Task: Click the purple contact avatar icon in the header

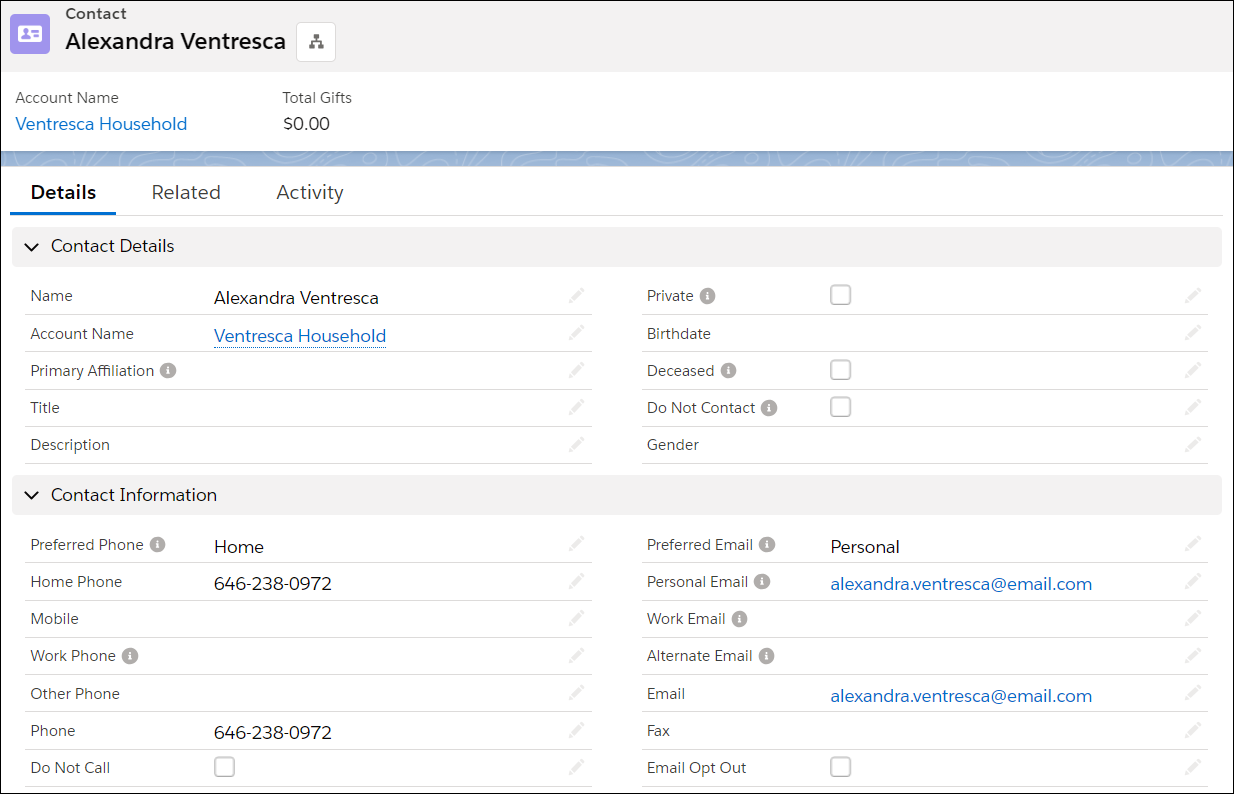Action: (29, 33)
